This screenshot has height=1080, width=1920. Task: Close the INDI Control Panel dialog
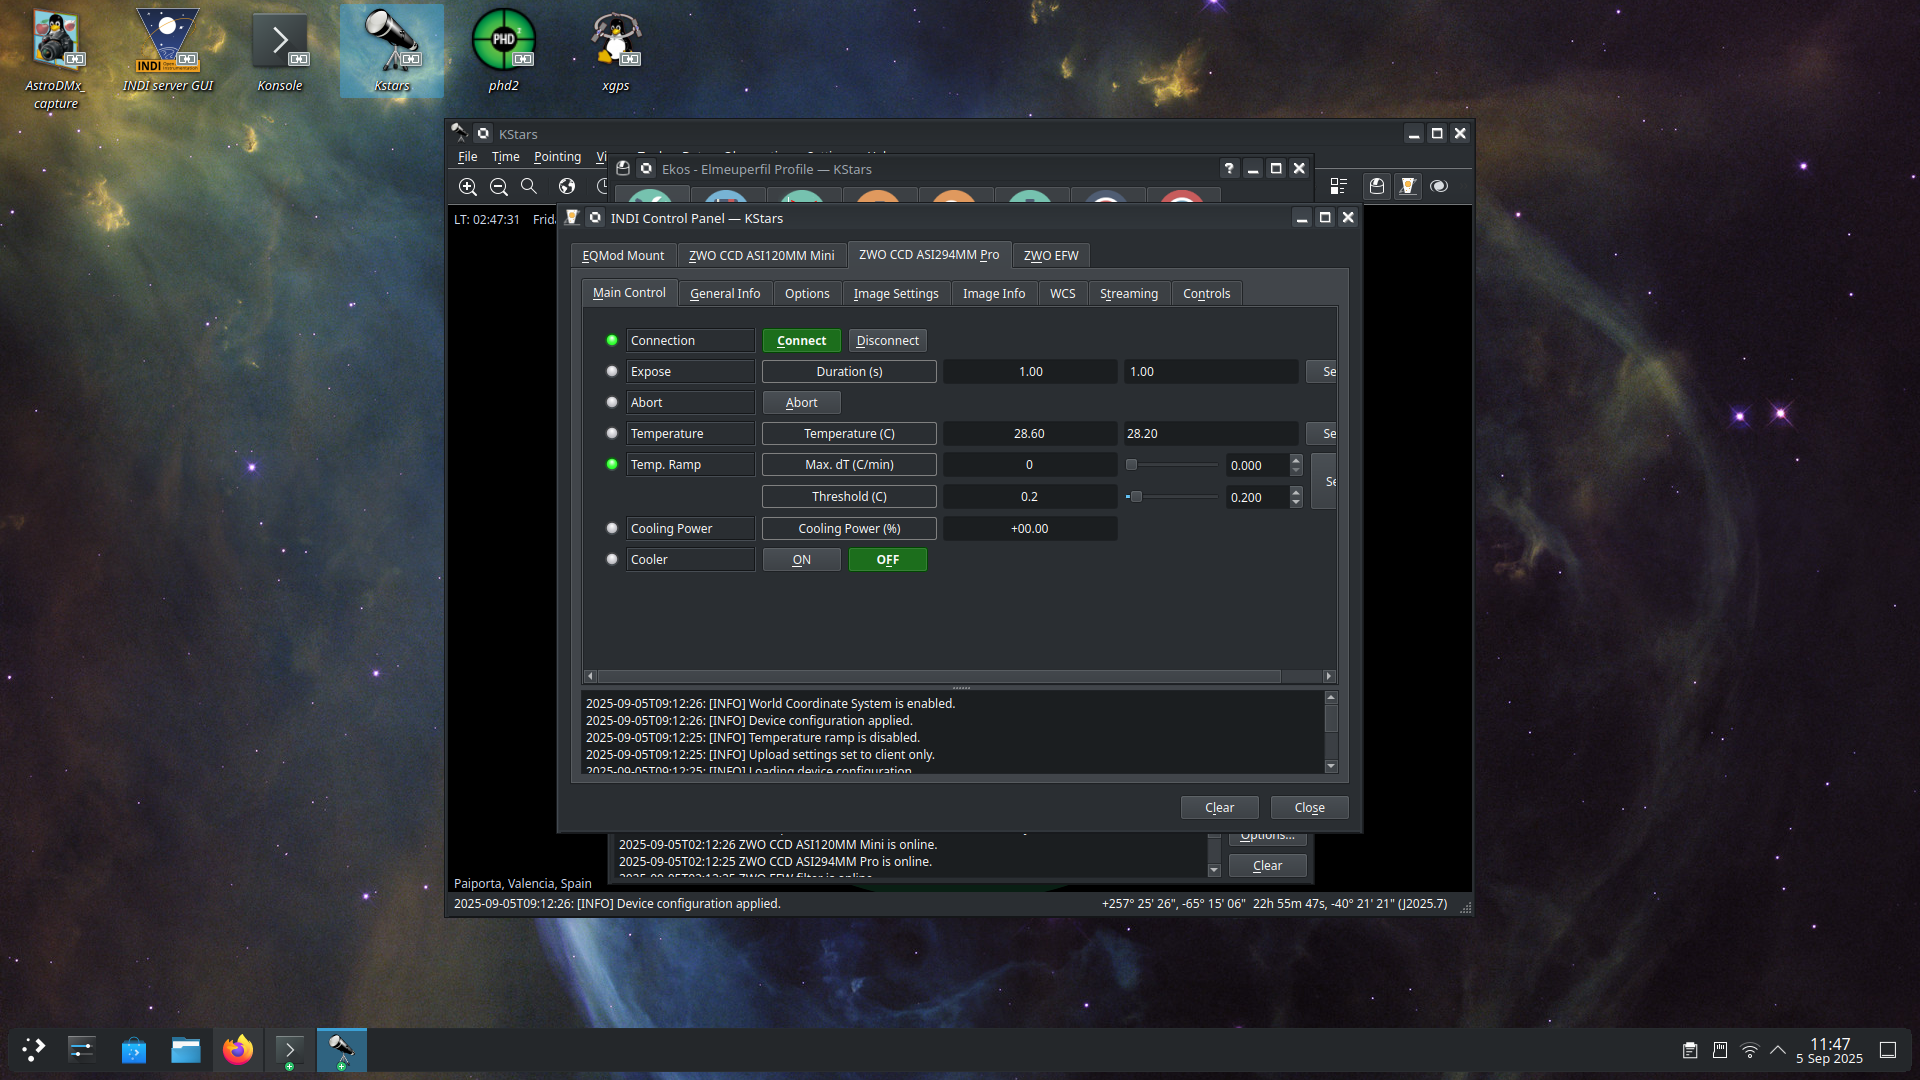point(1309,807)
